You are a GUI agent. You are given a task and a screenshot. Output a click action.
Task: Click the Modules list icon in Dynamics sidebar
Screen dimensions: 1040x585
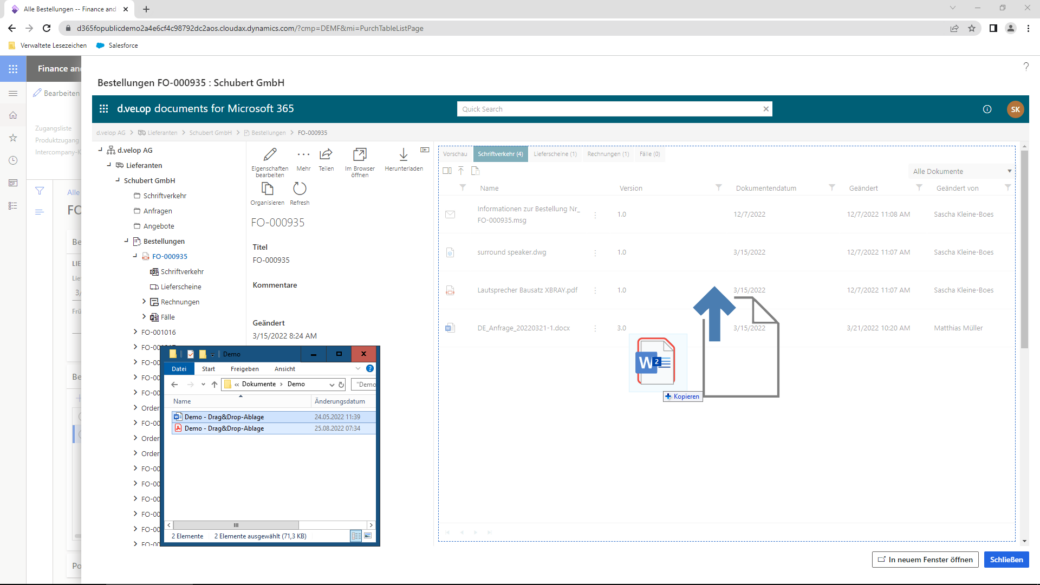click(13, 206)
